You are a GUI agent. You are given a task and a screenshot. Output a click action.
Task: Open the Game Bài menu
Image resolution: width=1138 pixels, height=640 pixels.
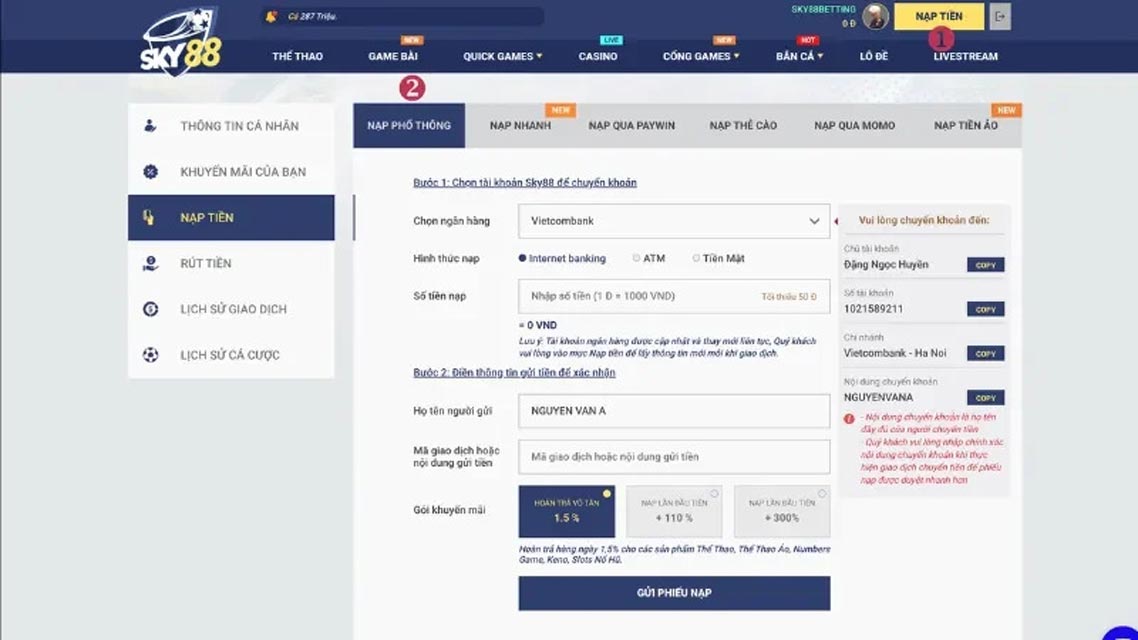coord(393,56)
